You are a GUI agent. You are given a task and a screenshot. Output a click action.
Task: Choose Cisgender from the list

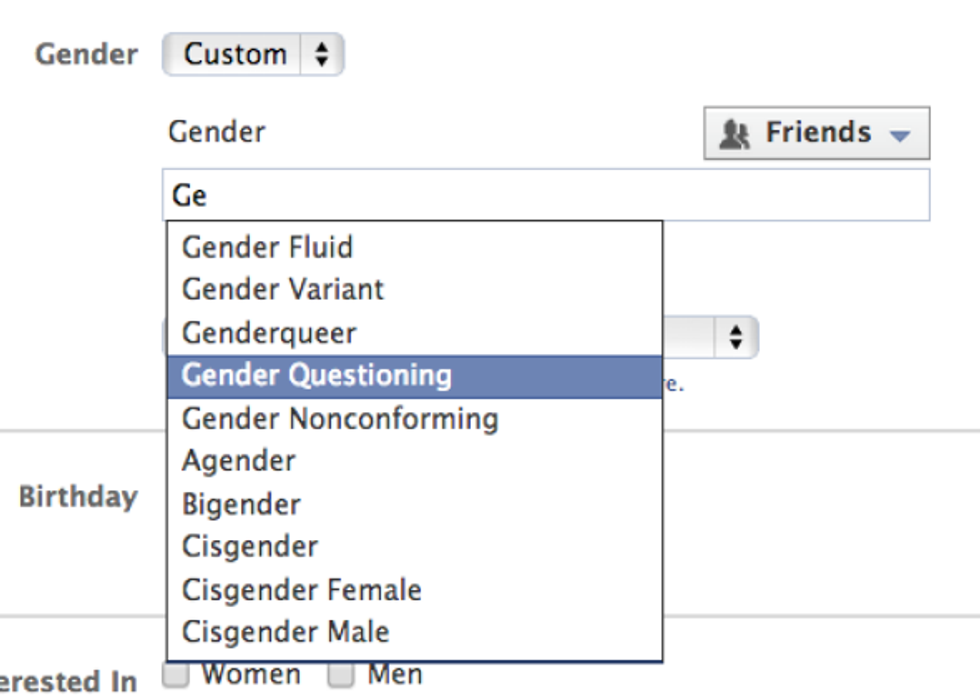[x=250, y=547]
